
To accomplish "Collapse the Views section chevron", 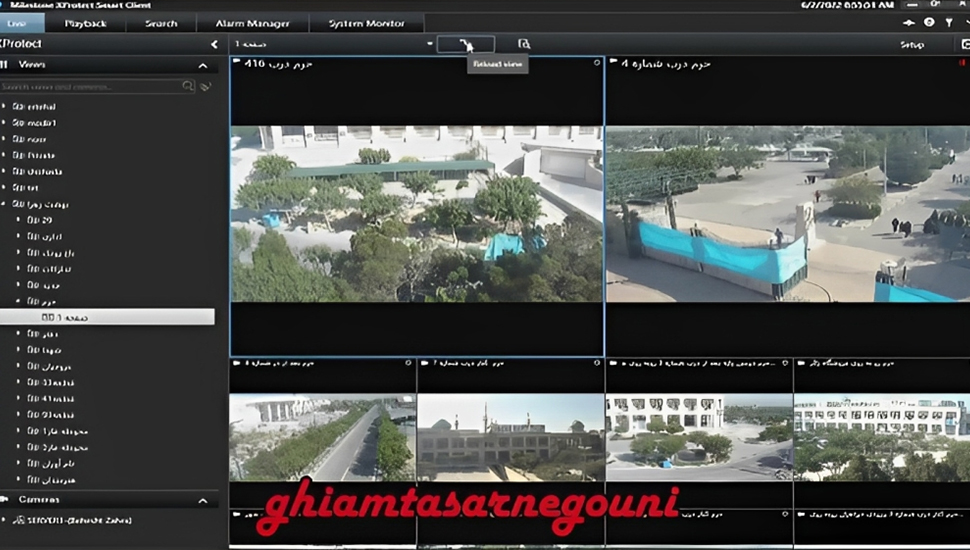I will 203,65.
